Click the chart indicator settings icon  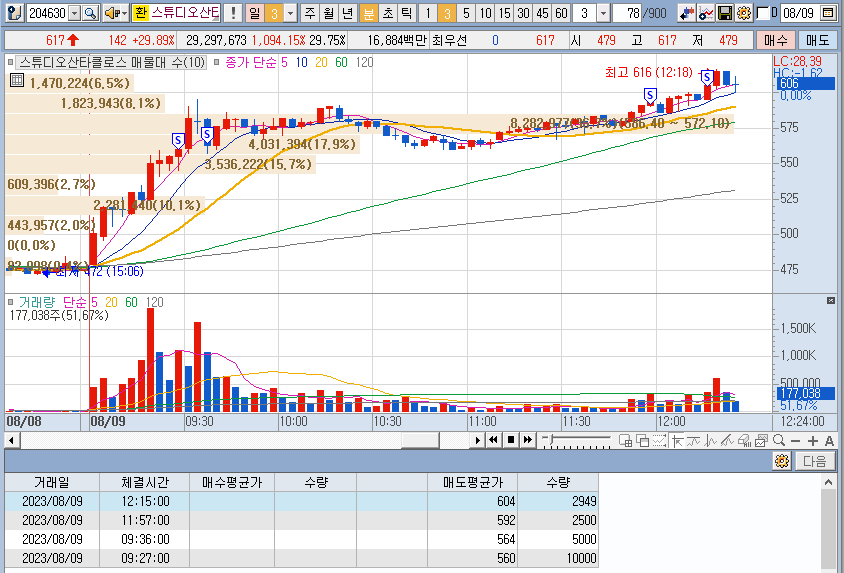(x=706, y=13)
